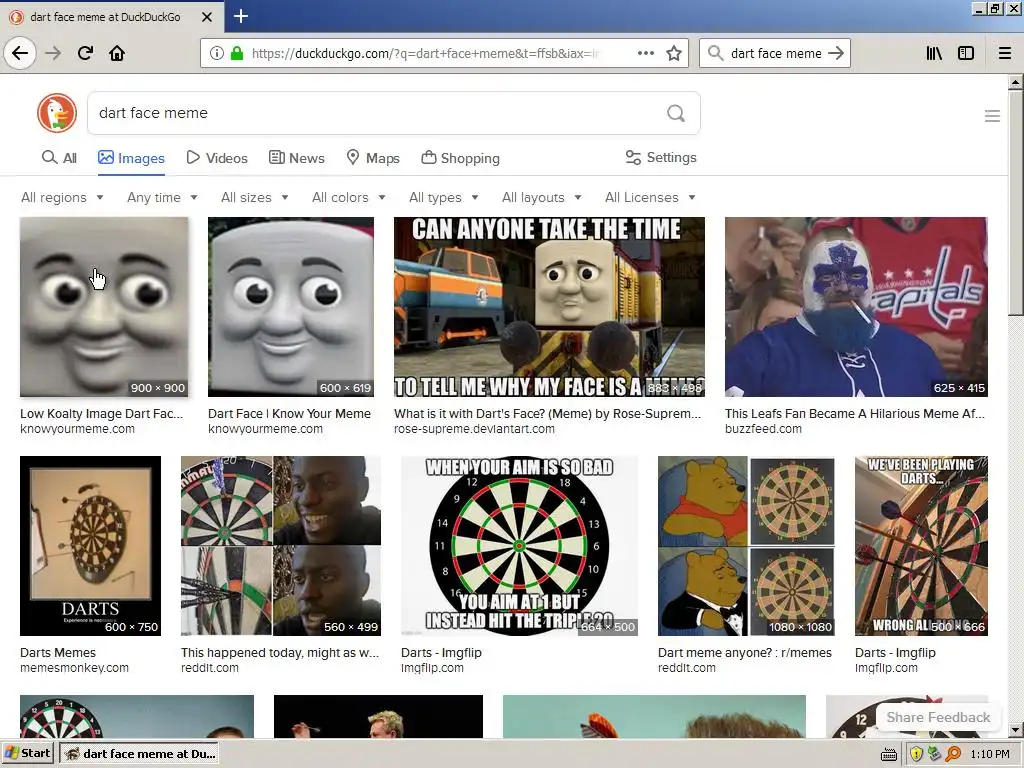
Task: Click the Share Feedback button
Action: tap(938, 717)
